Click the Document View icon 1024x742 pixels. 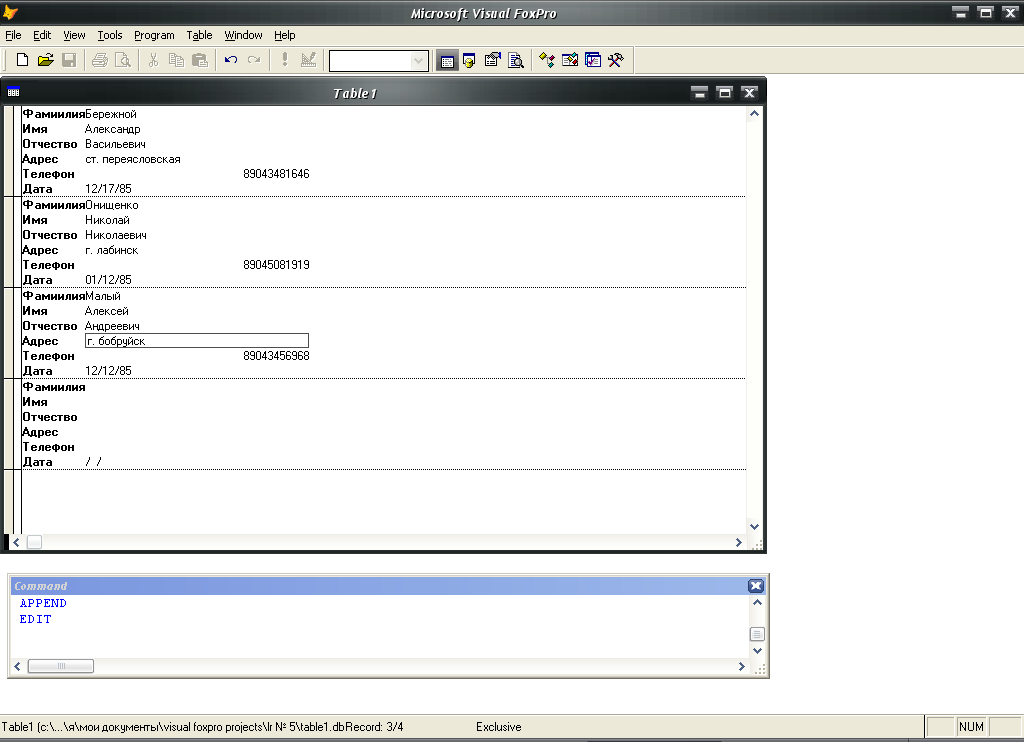pos(516,61)
